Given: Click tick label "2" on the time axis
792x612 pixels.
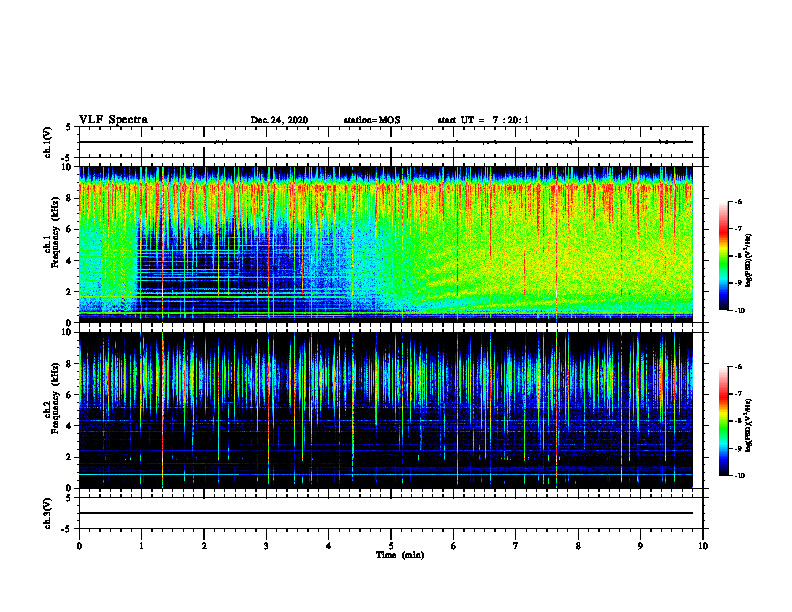Looking at the screenshot, I should coord(204,546).
